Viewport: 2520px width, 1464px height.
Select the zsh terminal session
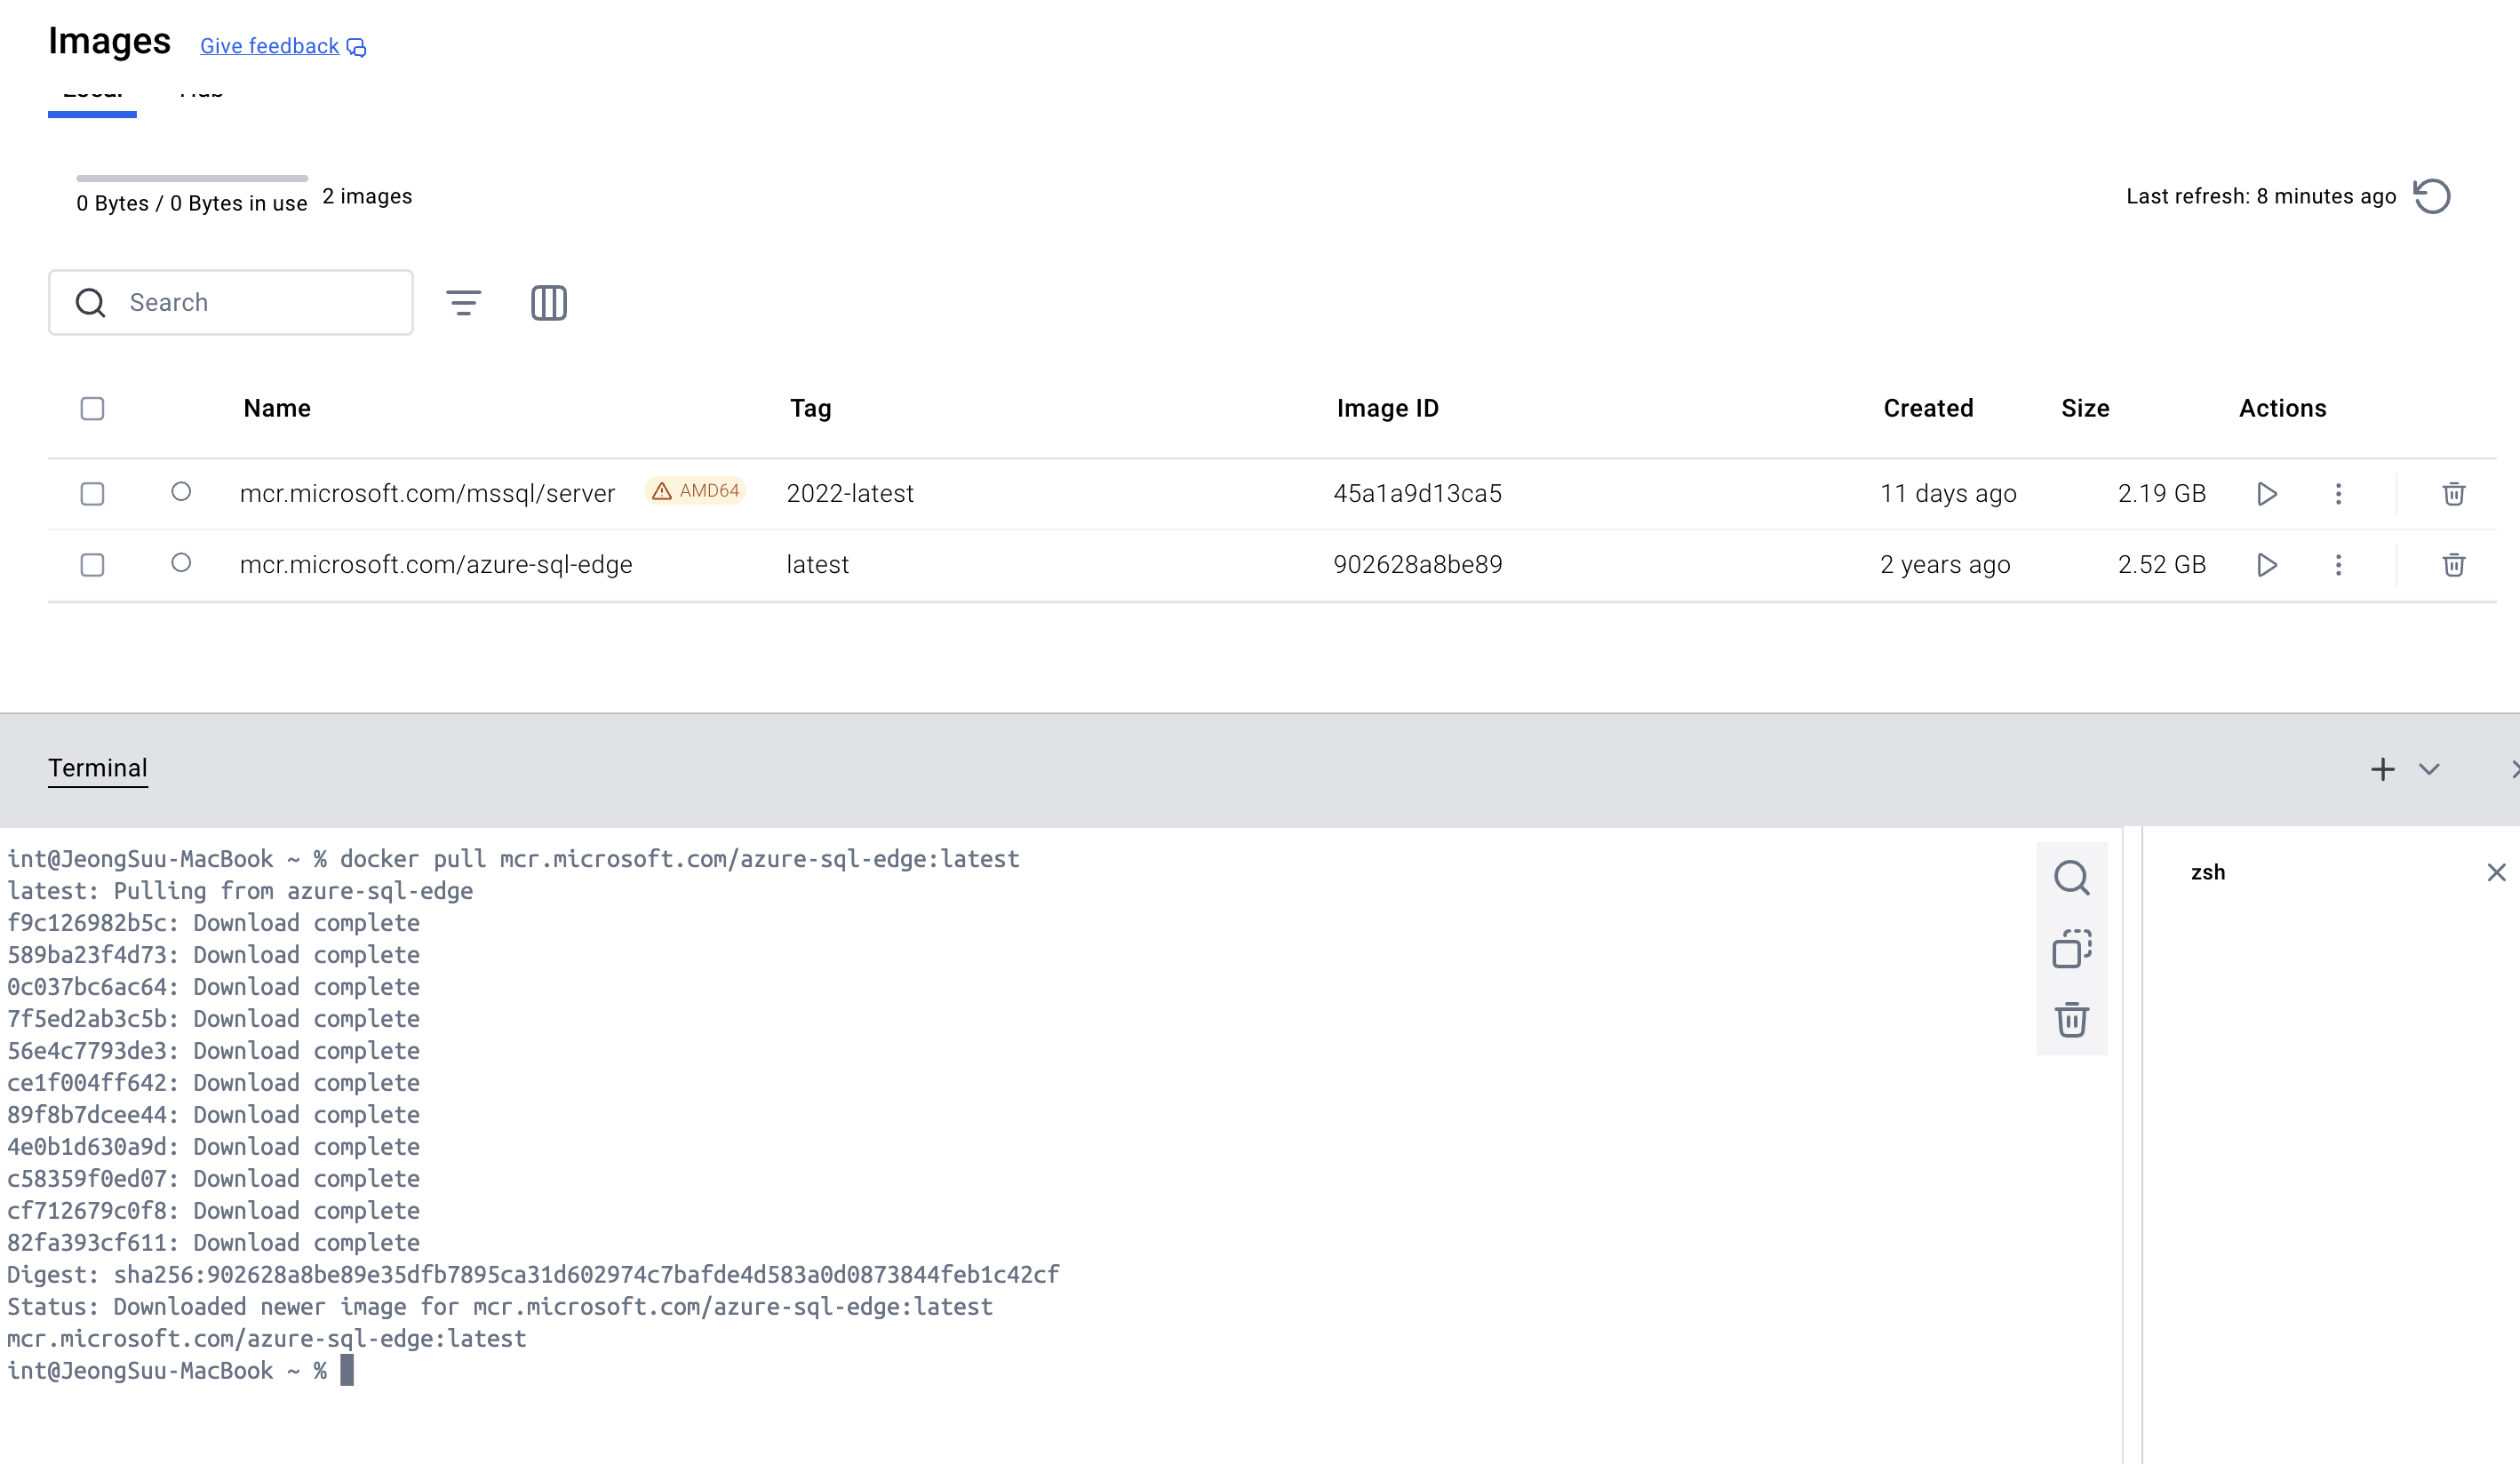pyautogui.click(x=2208, y=872)
